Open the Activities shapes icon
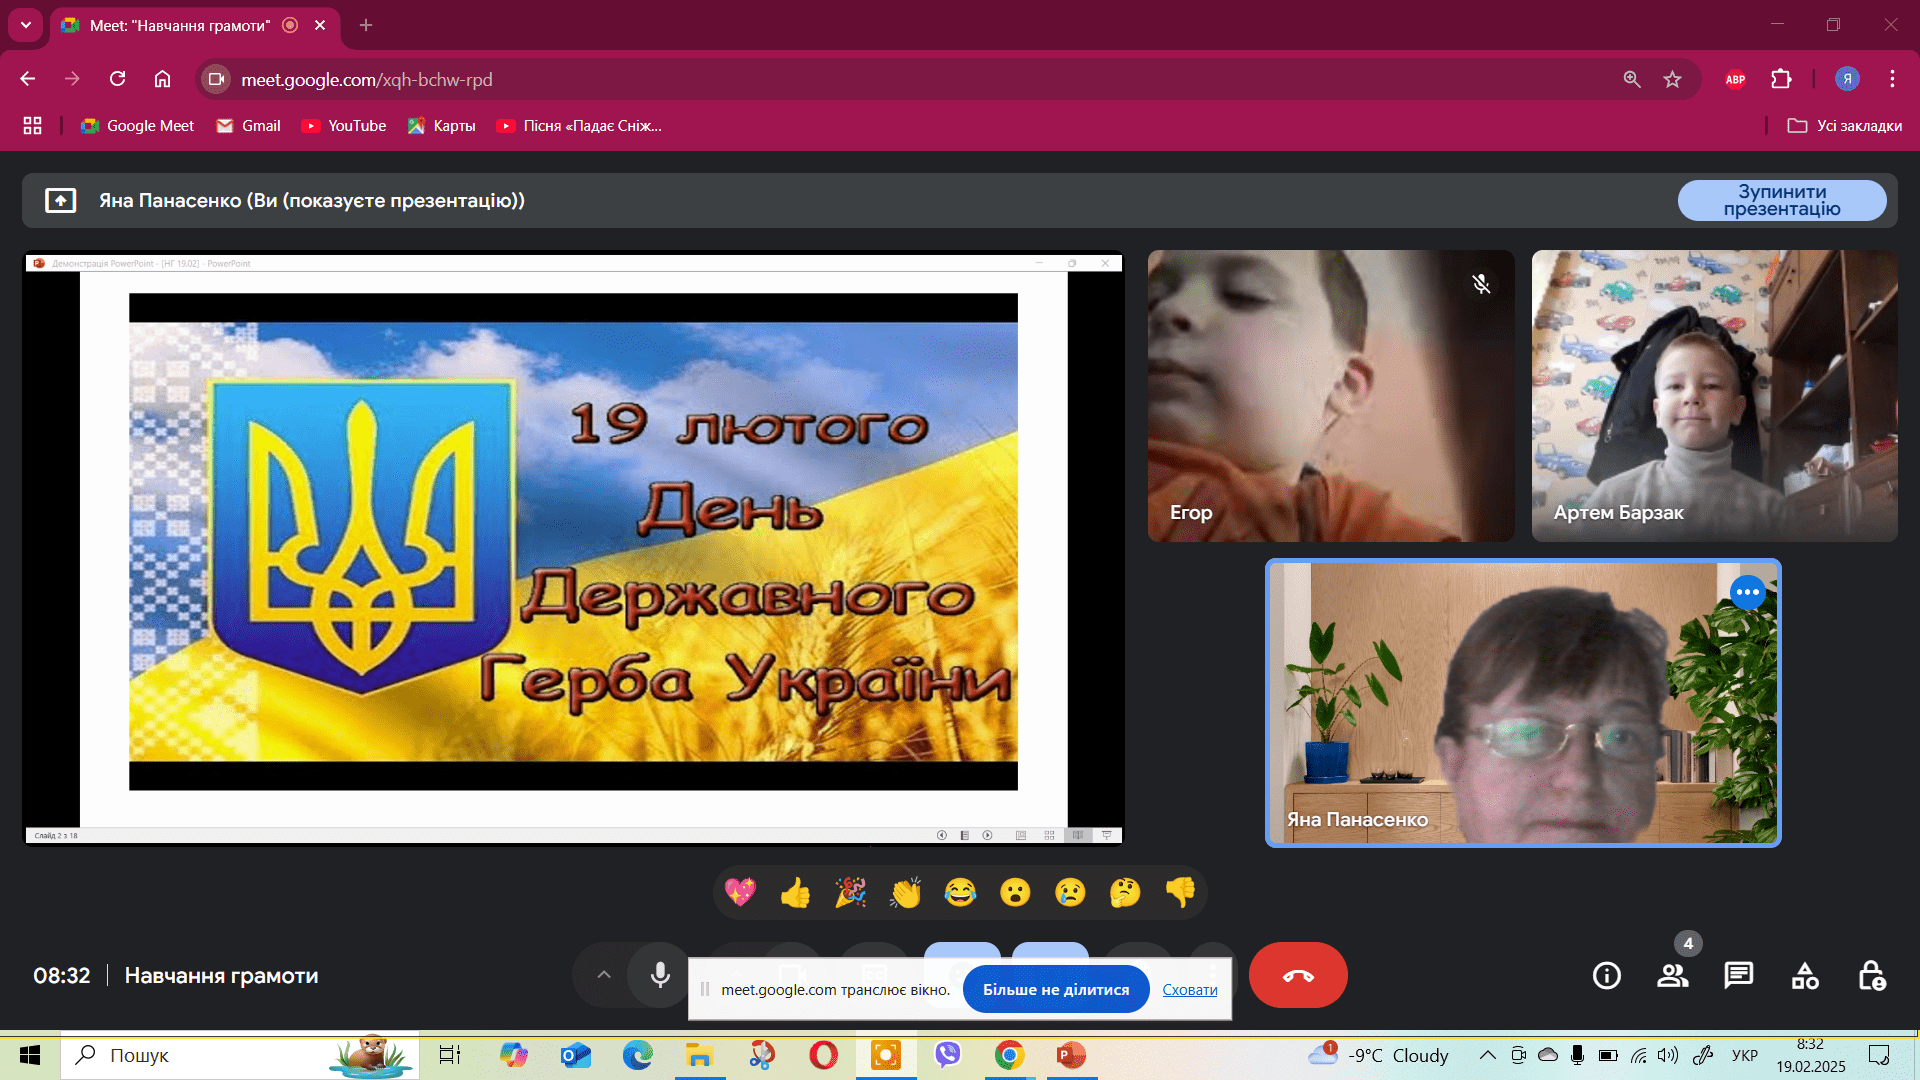 [x=1805, y=975]
